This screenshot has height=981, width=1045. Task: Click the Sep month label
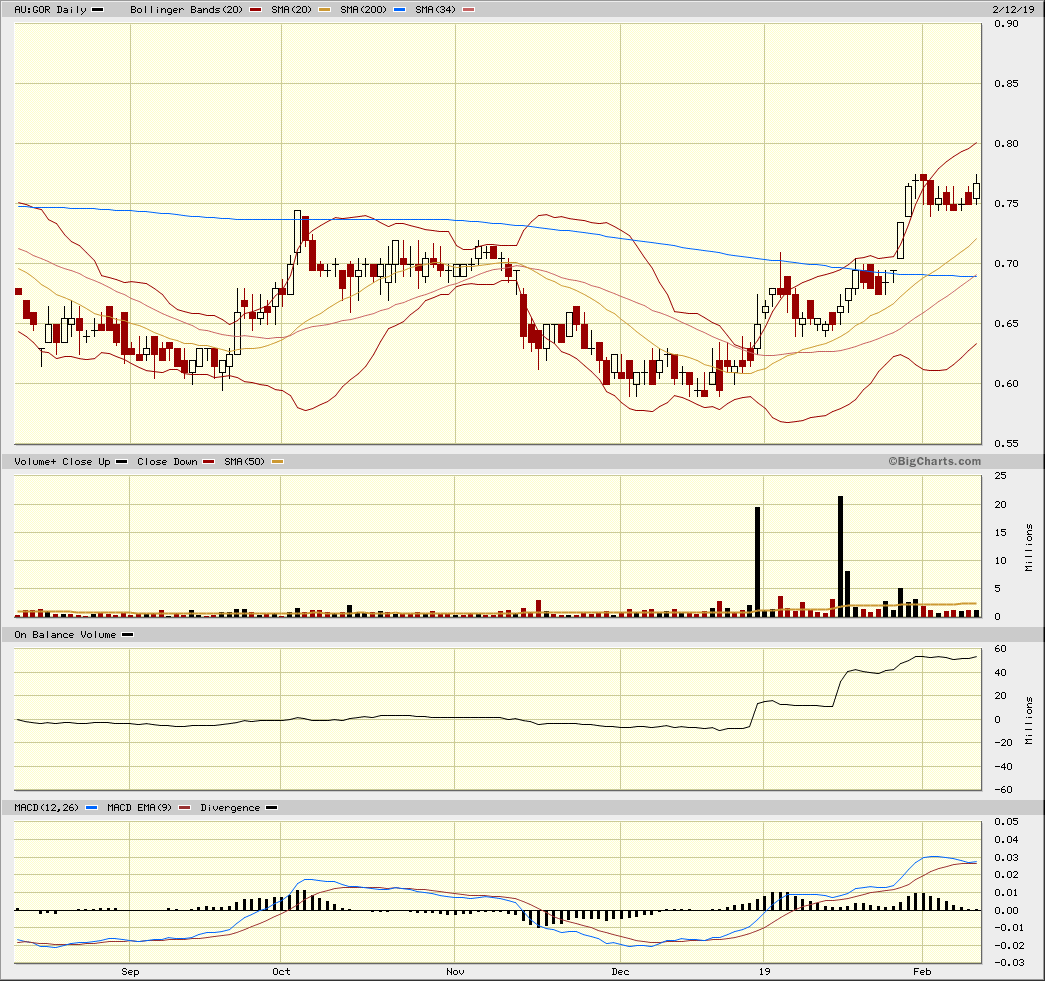click(130, 972)
